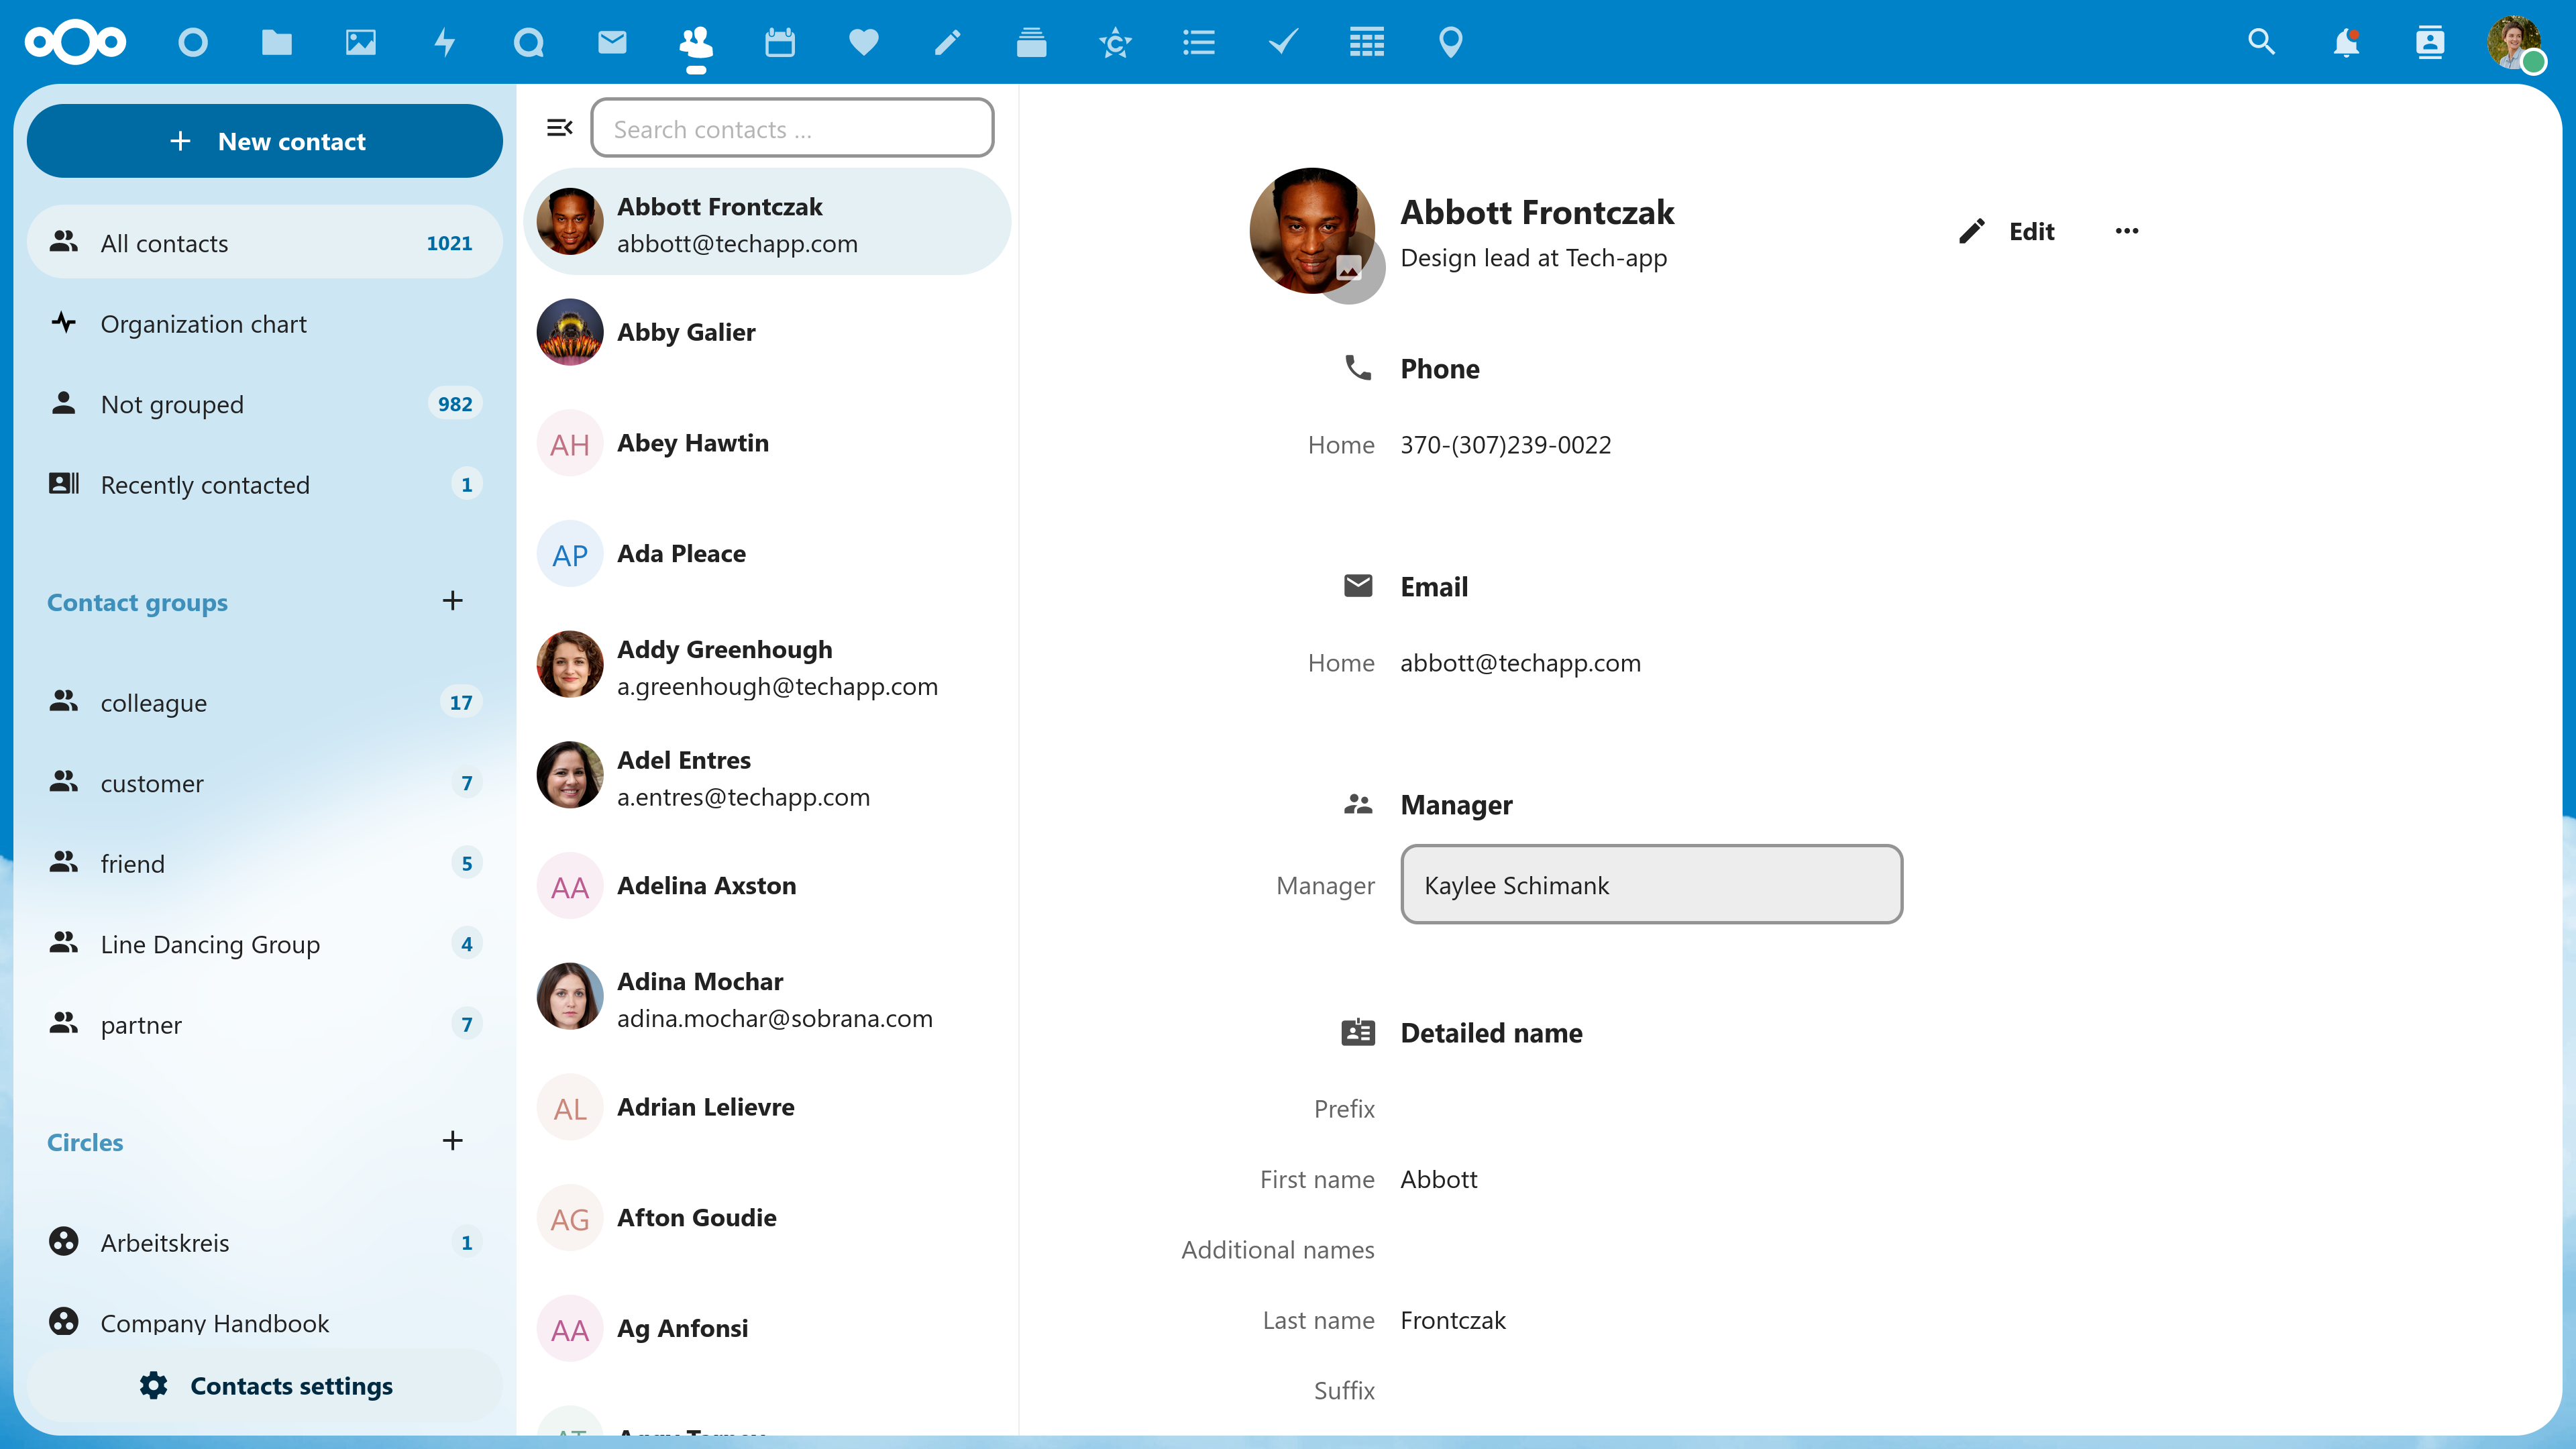Select Afton Goudie contact
This screenshot has height=1449, width=2576.
[x=767, y=1218]
